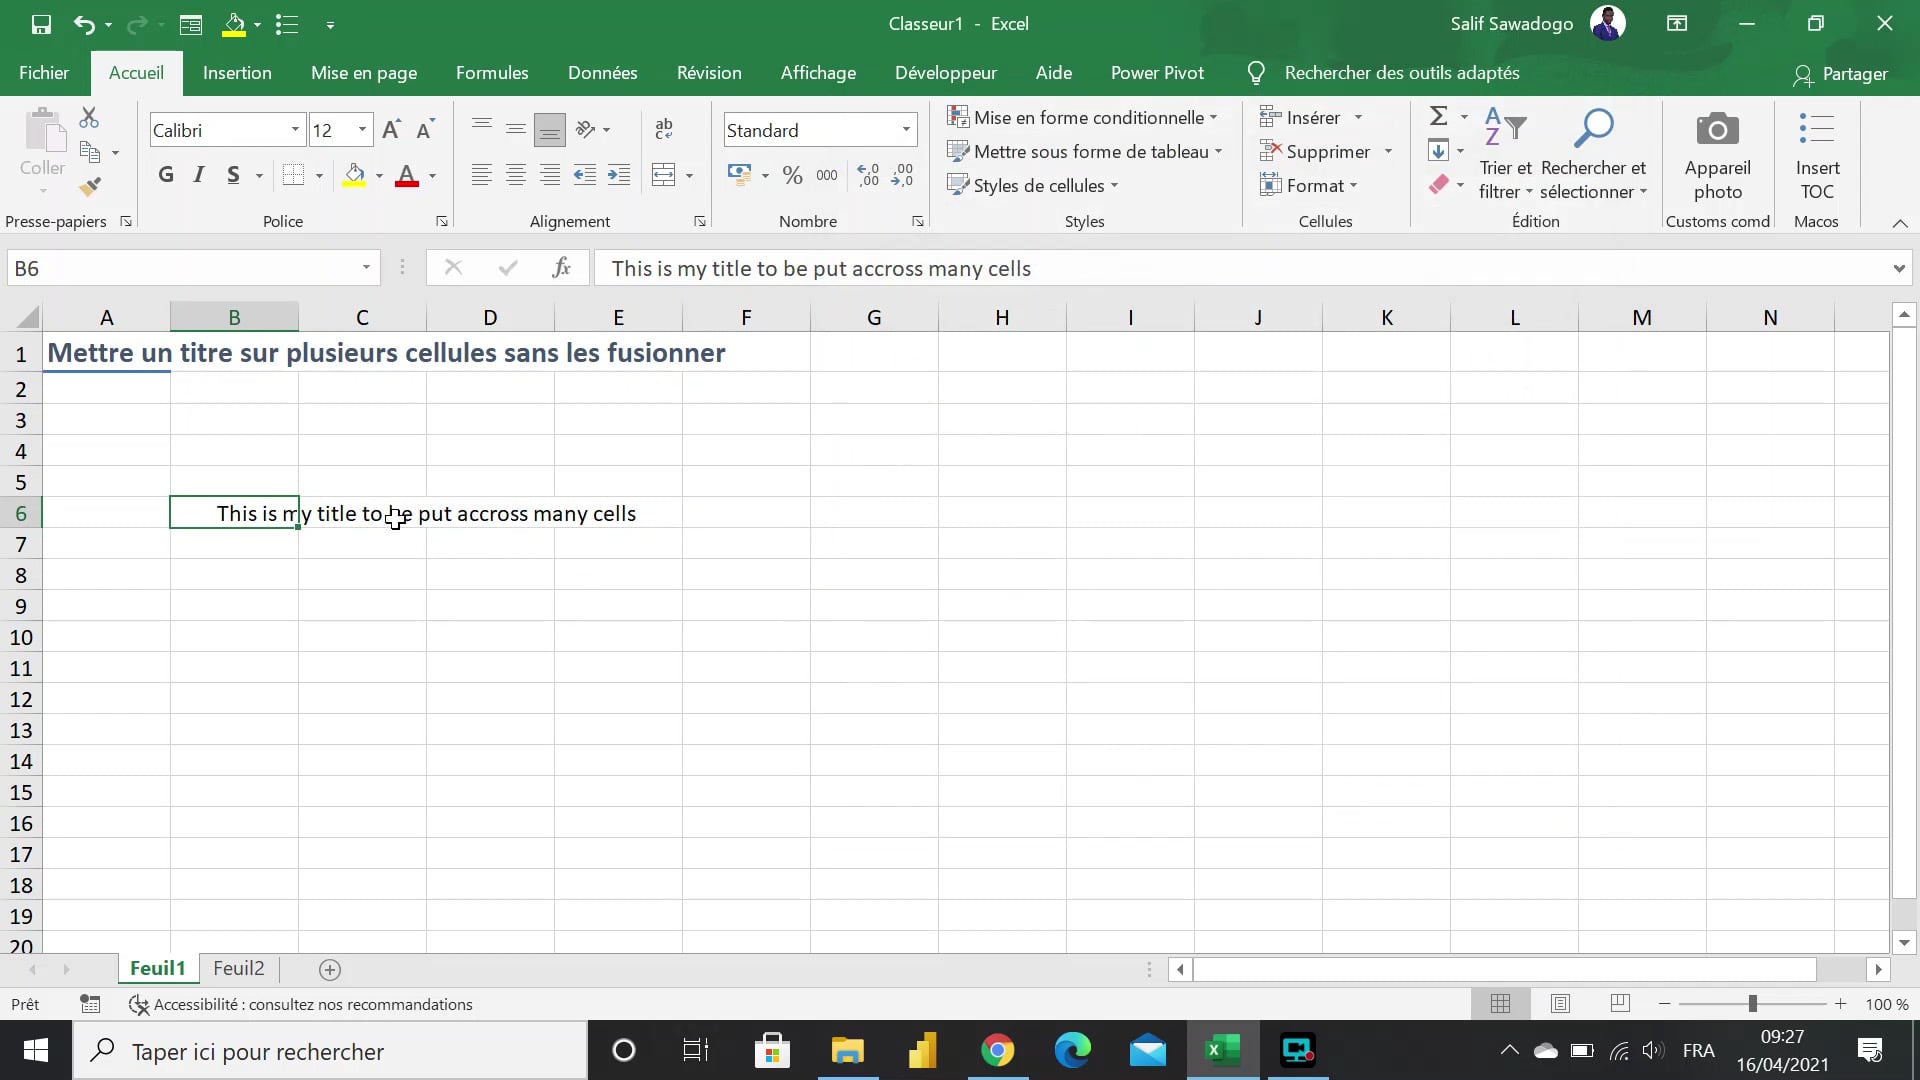Open Mise en forme conditionnelle menu
The image size is (1920, 1080).
(x=1082, y=118)
